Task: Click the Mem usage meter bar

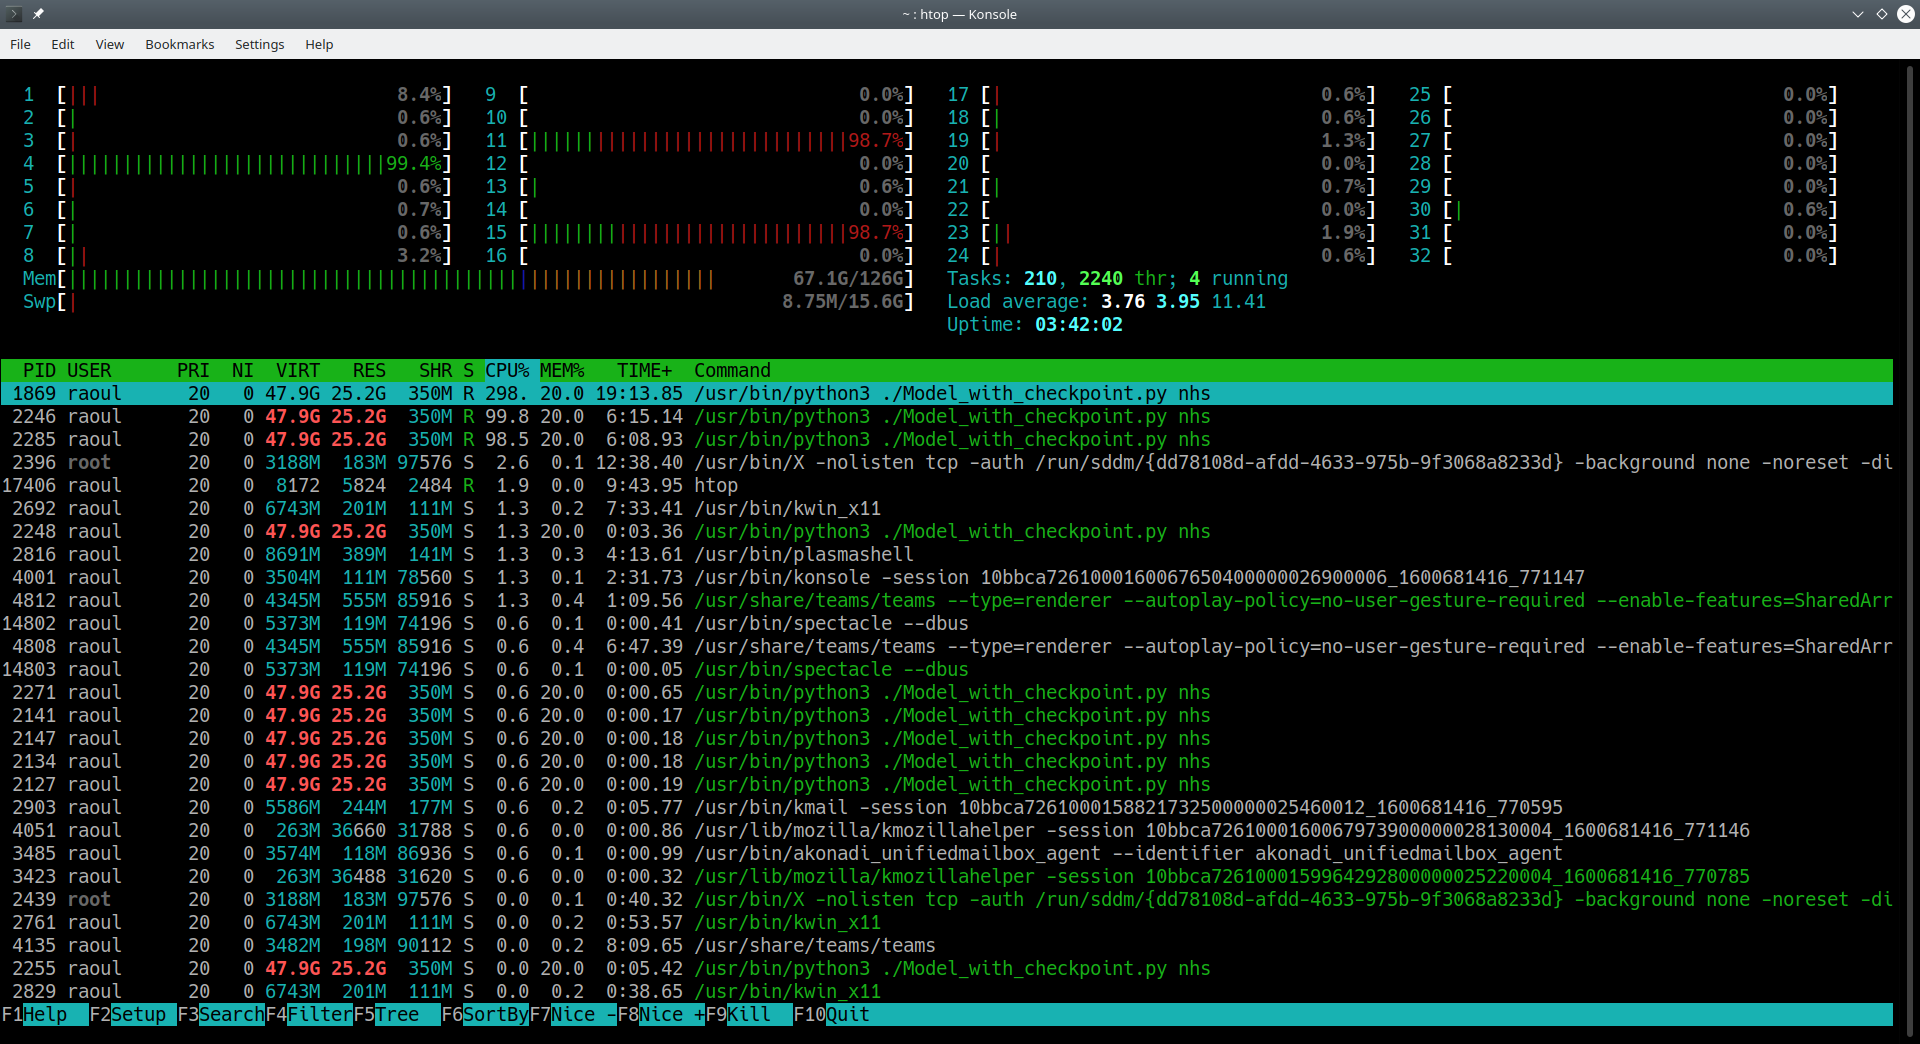Action: [x=468, y=278]
